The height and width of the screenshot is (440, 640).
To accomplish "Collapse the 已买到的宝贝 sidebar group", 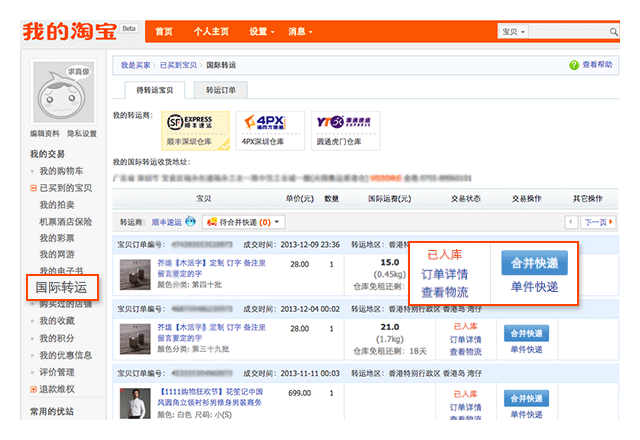I will coord(33,188).
